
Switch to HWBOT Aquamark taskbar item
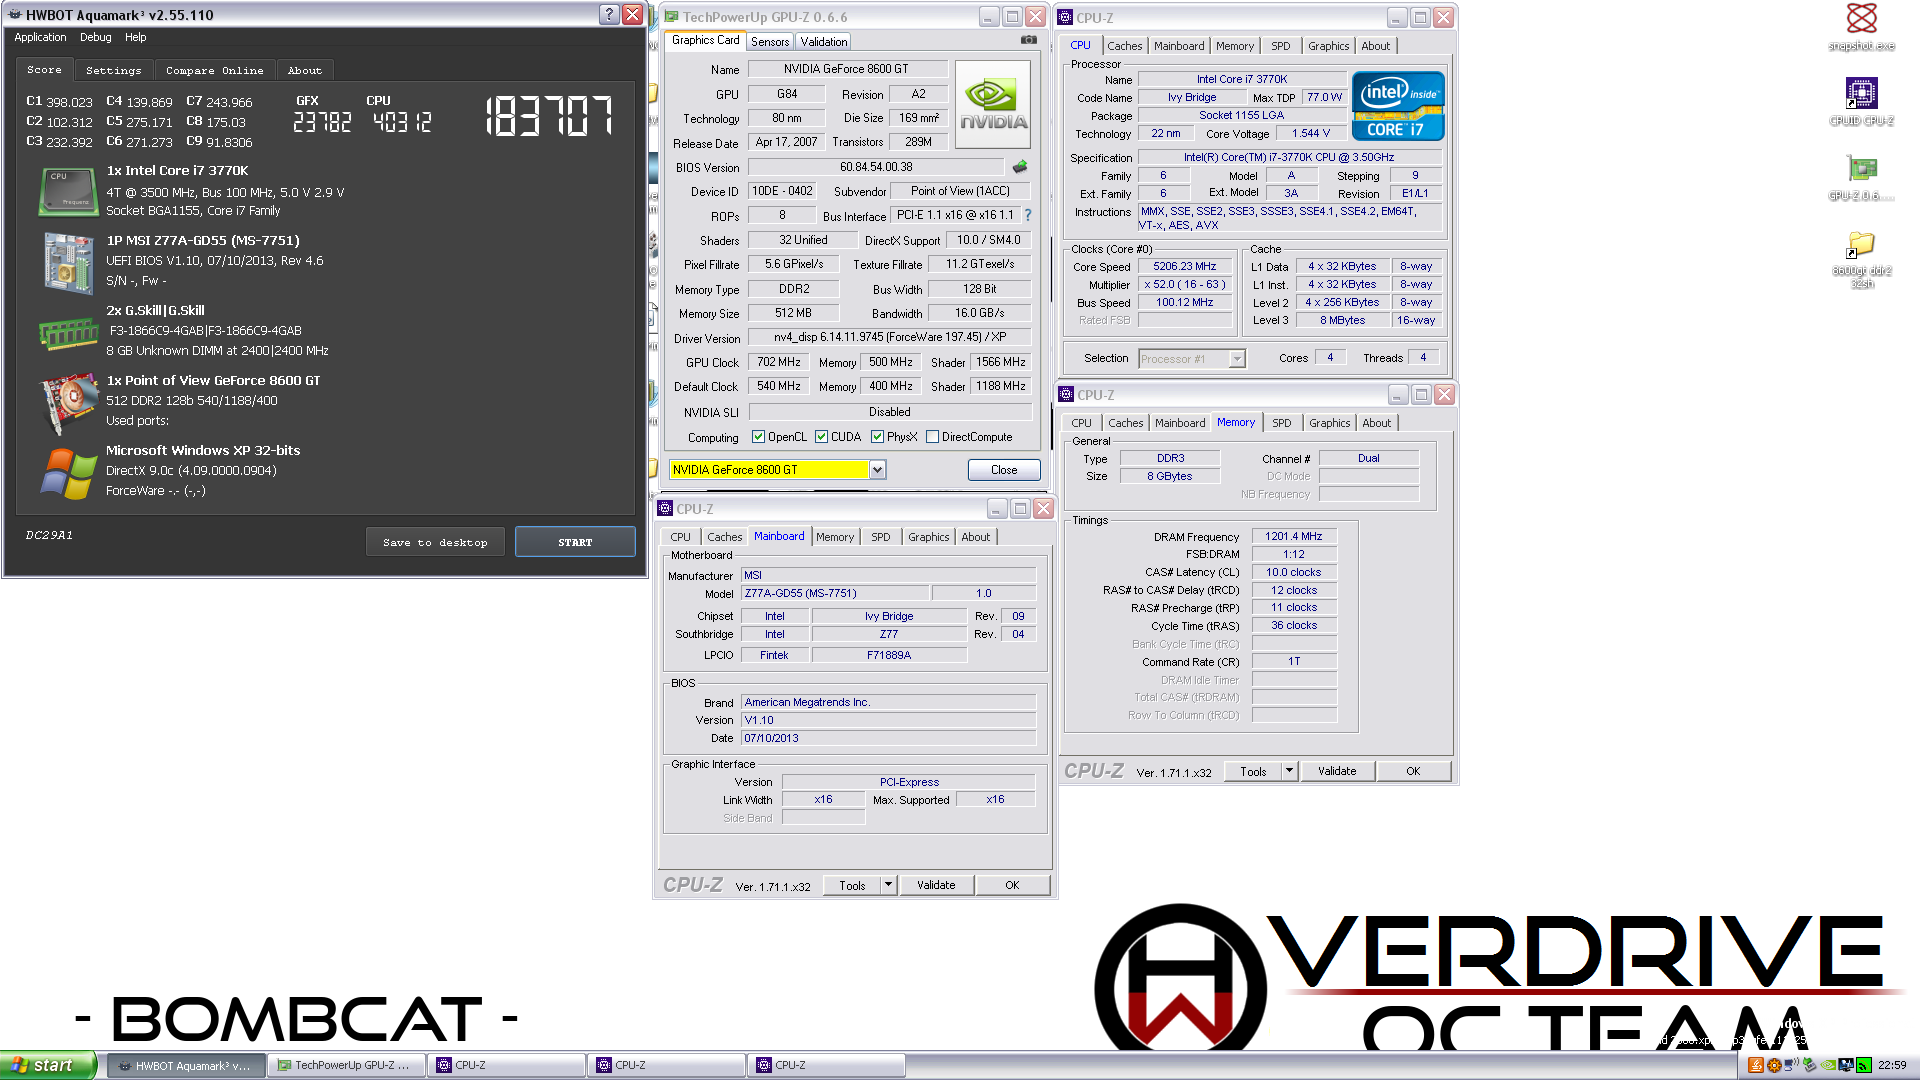click(186, 1065)
